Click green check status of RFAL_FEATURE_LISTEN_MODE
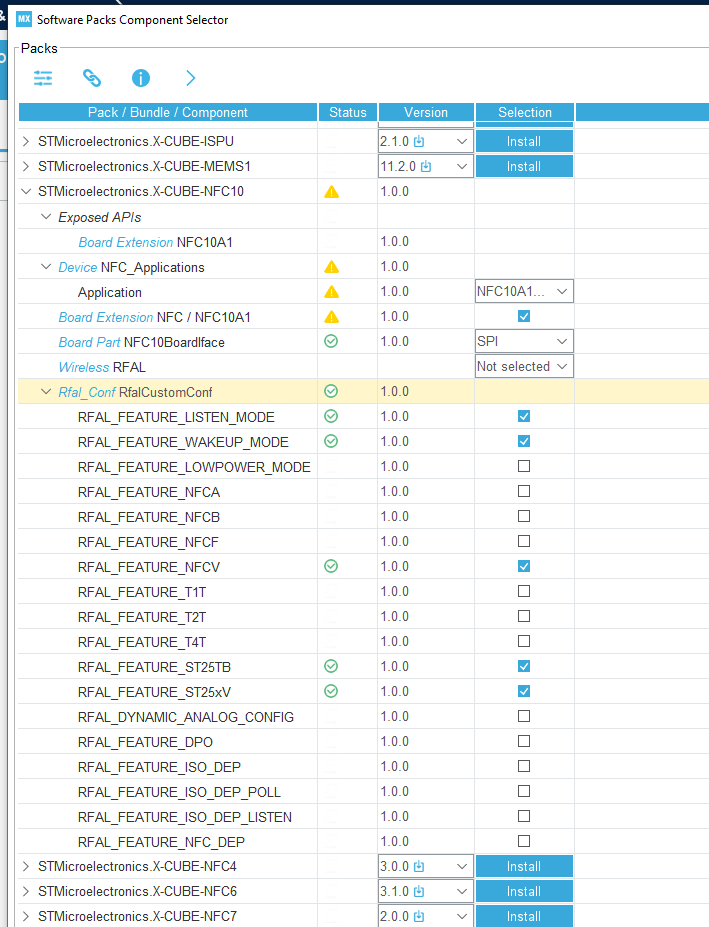Viewport: 709px width, 927px height. [331, 416]
